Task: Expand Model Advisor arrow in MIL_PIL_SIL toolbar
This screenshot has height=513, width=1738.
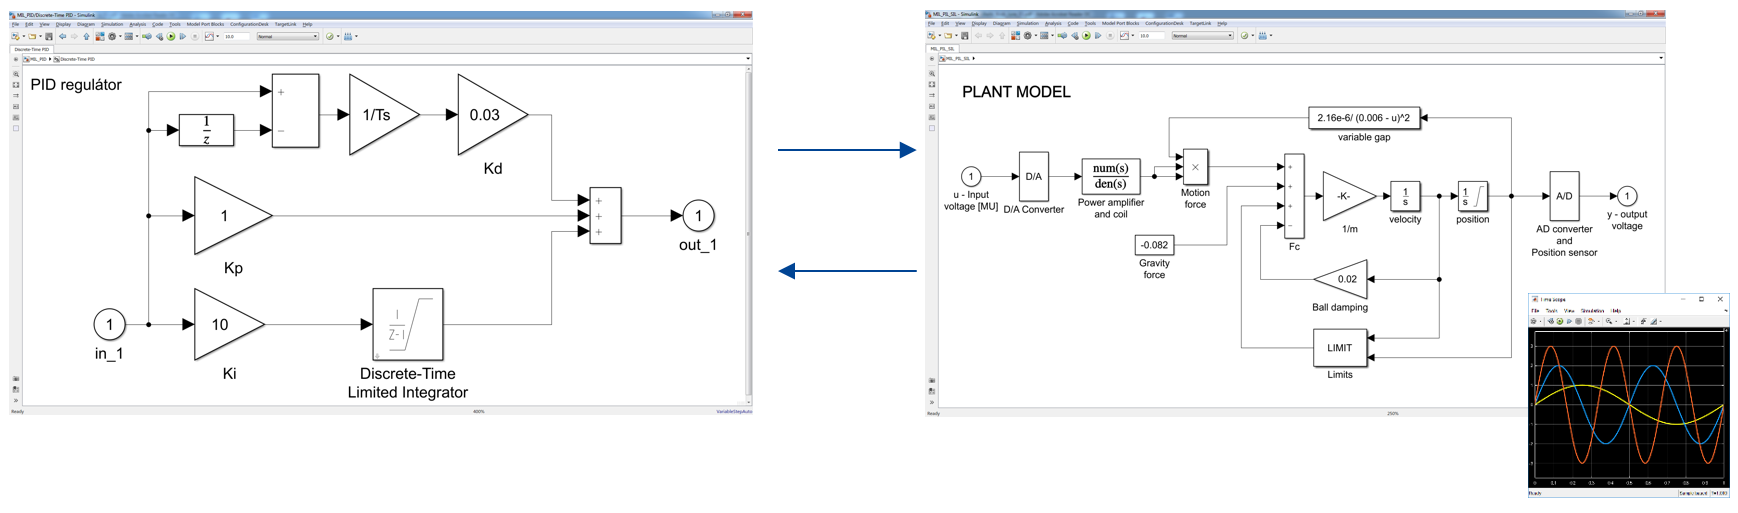Action: coord(1252,36)
